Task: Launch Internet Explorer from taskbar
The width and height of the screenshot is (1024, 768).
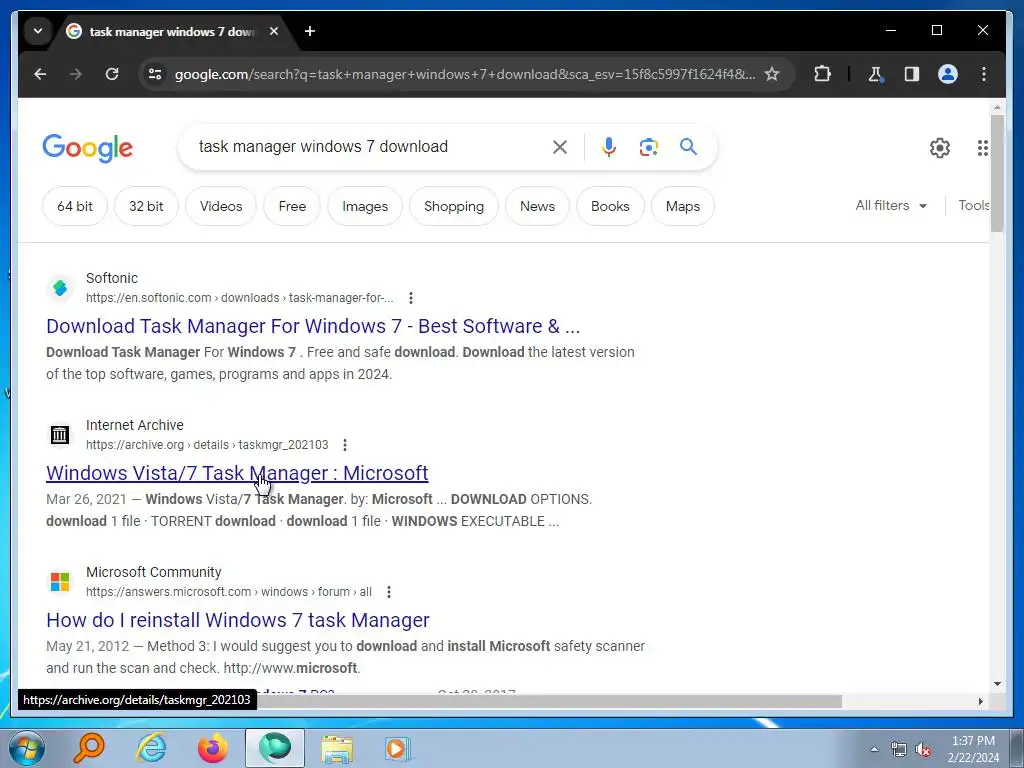Action: [152, 748]
